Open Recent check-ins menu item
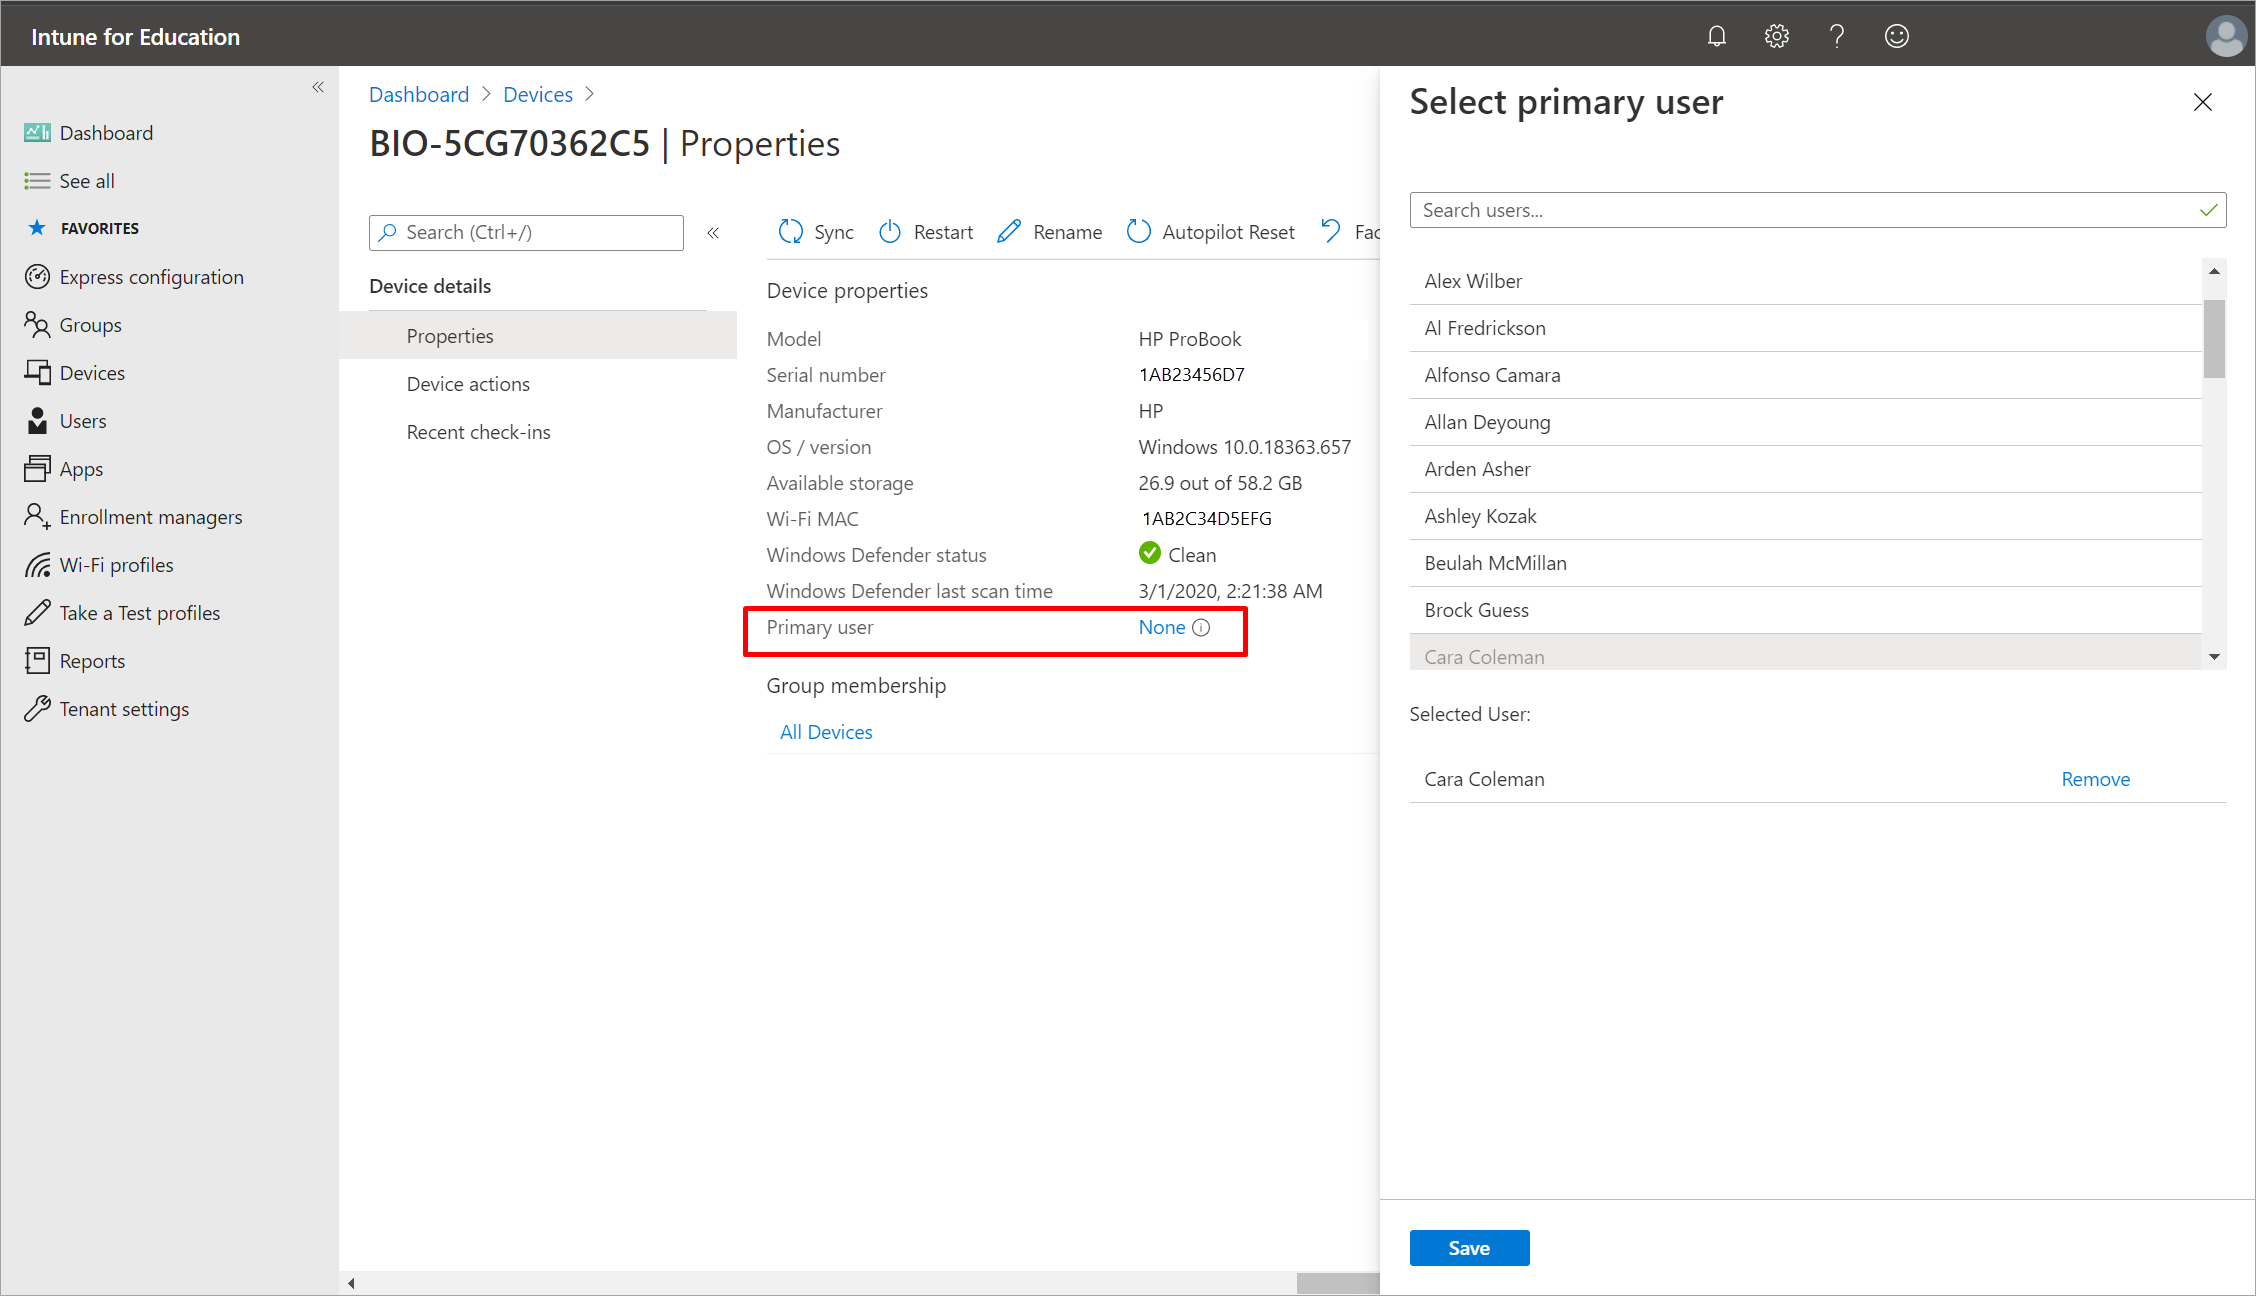Screen dimensions: 2256x1296 pyautogui.click(x=478, y=432)
